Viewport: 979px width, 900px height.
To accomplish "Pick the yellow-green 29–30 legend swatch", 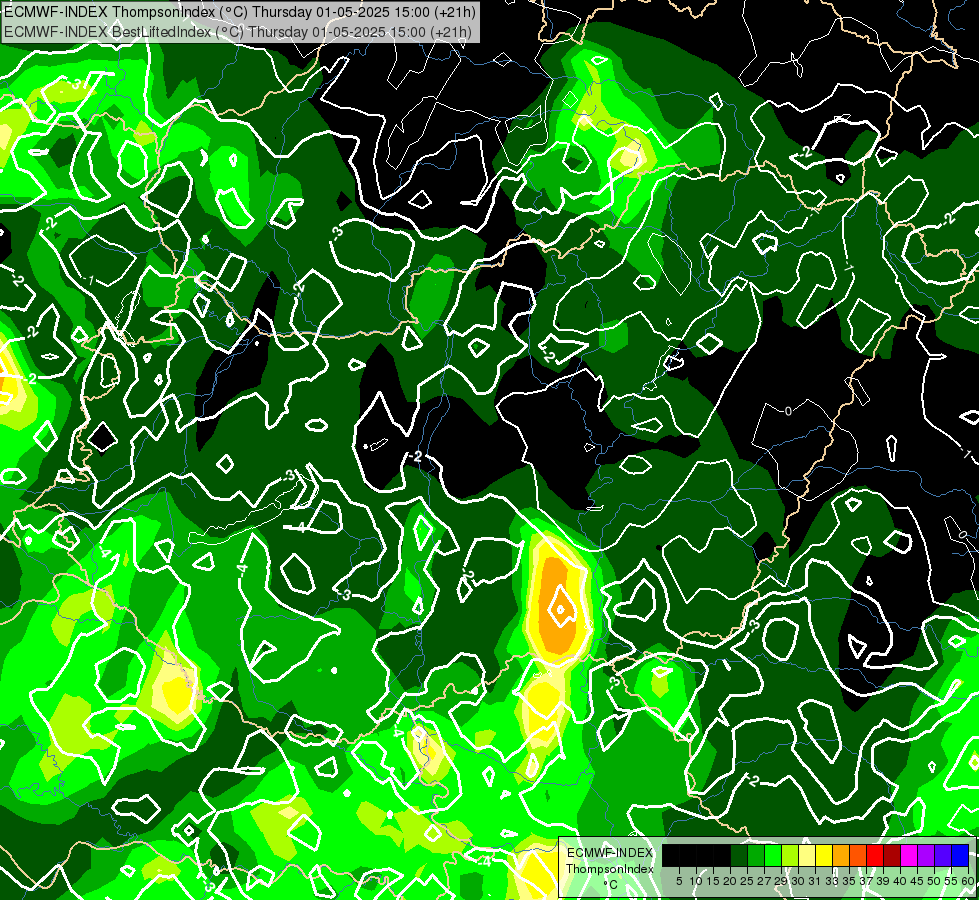I will click(790, 855).
